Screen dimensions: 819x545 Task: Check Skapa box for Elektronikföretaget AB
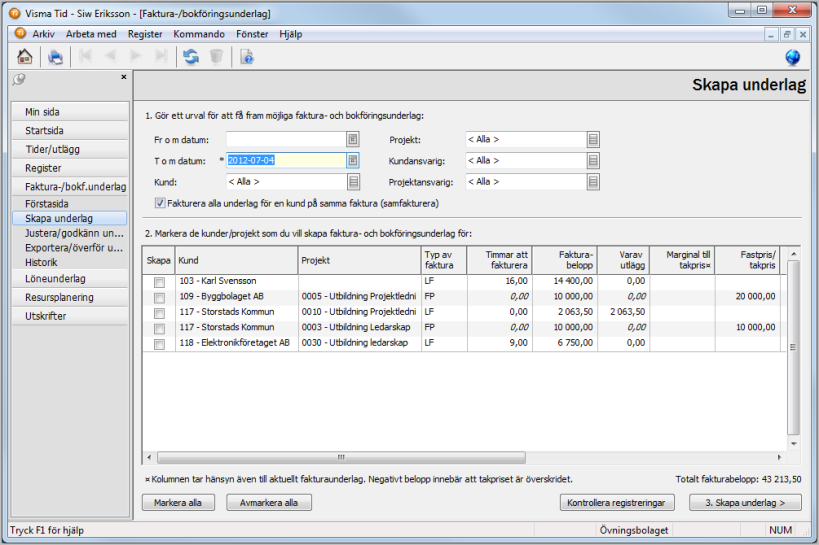(x=159, y=344)
